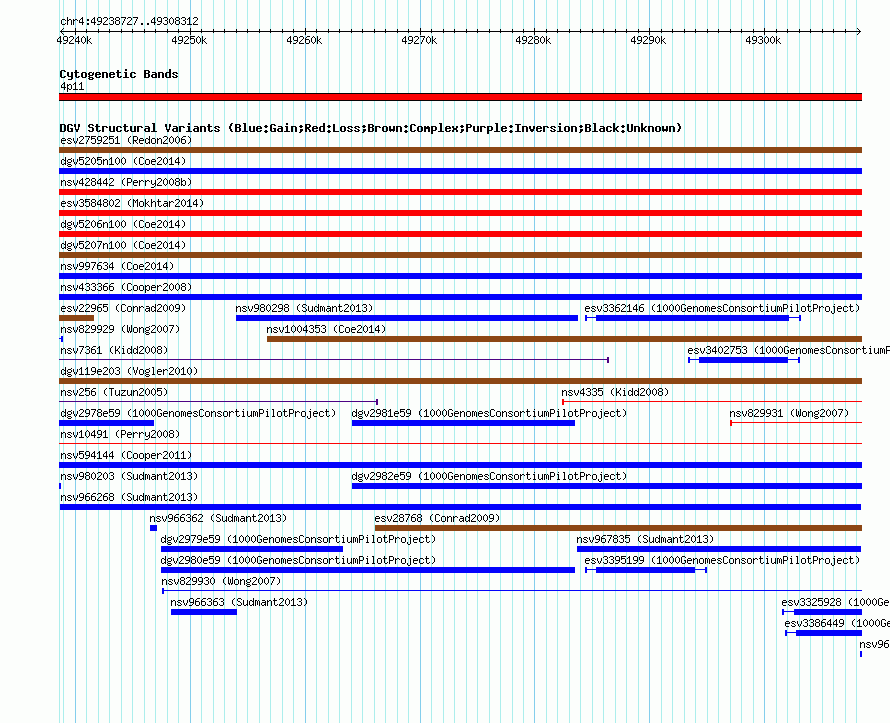The image size is (890, 723).
Task: Click the DGV Structural Variants track title
Action: (x=371, y=128)
